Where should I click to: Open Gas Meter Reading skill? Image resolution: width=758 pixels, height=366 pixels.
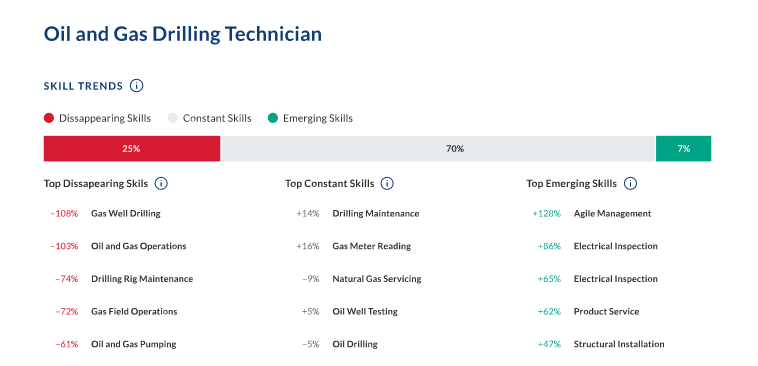pos(372,246)
